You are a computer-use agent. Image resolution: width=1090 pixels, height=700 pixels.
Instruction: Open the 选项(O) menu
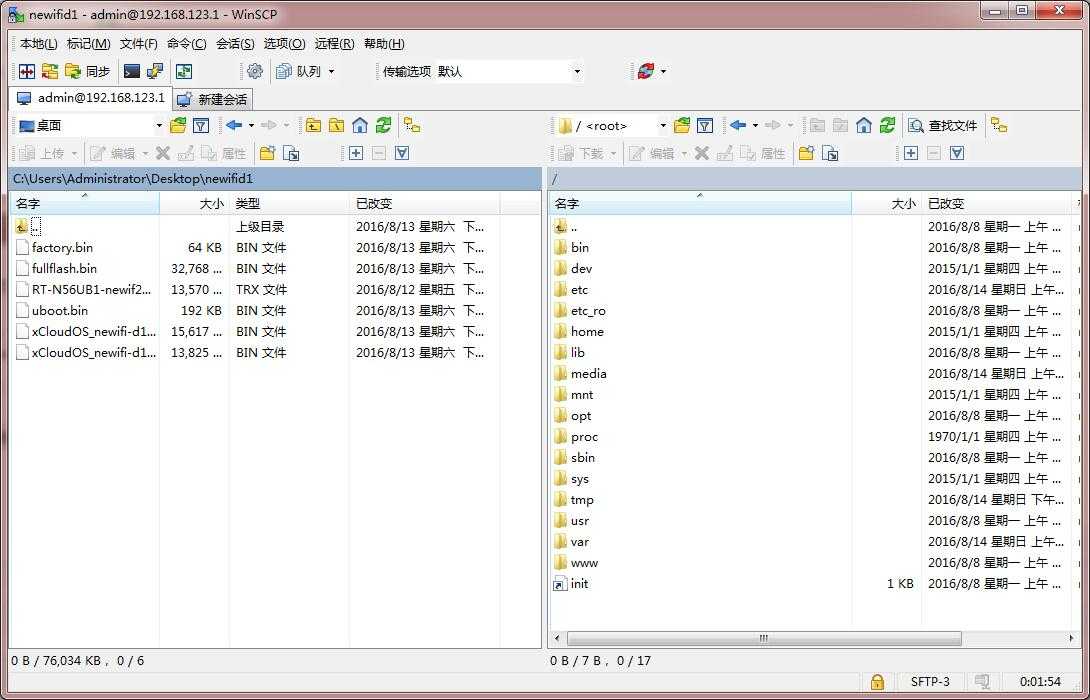click(x=284, y=44)
